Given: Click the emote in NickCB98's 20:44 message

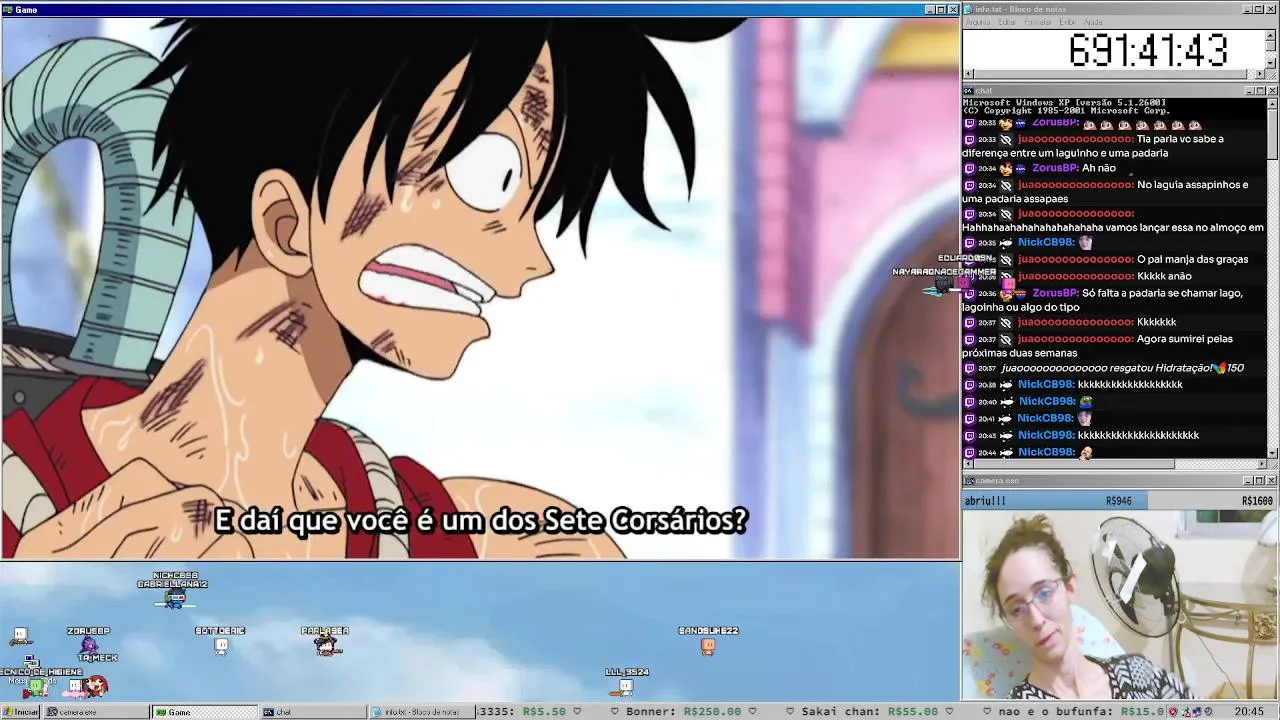Looking at the screenshot, I should (1086, 452).
